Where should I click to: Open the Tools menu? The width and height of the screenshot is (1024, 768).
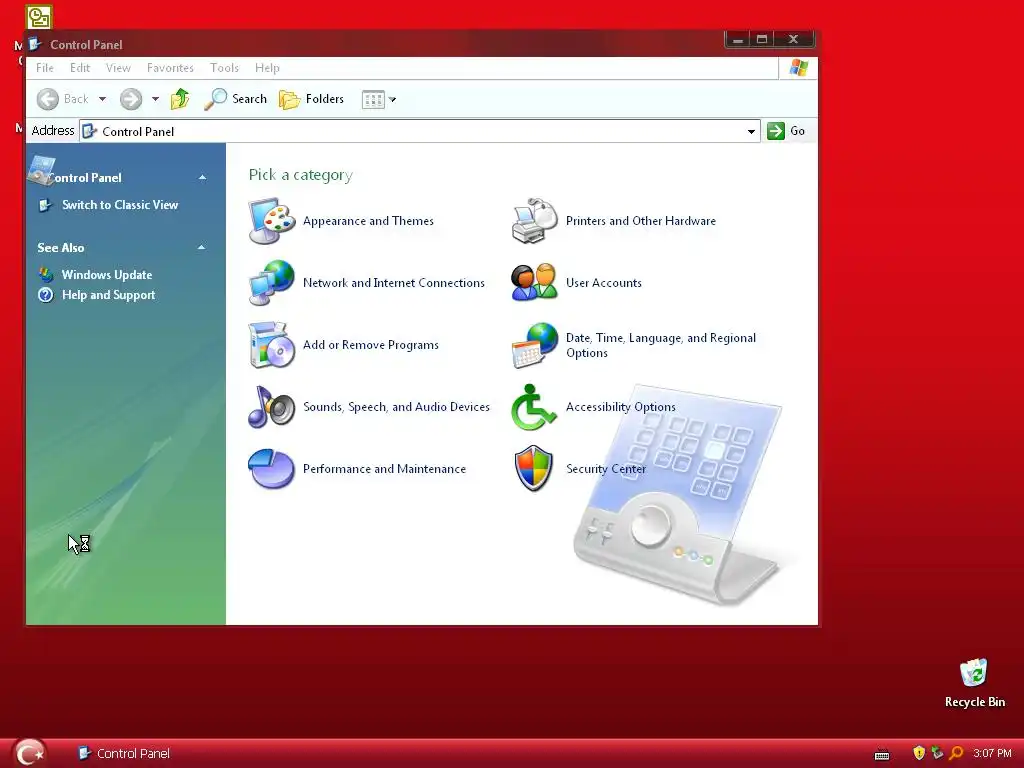(x=224, y=68)
